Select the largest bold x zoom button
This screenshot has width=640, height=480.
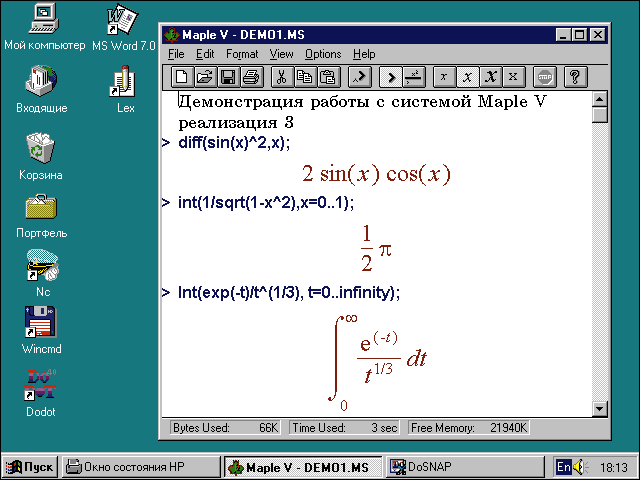click(490, 76)
